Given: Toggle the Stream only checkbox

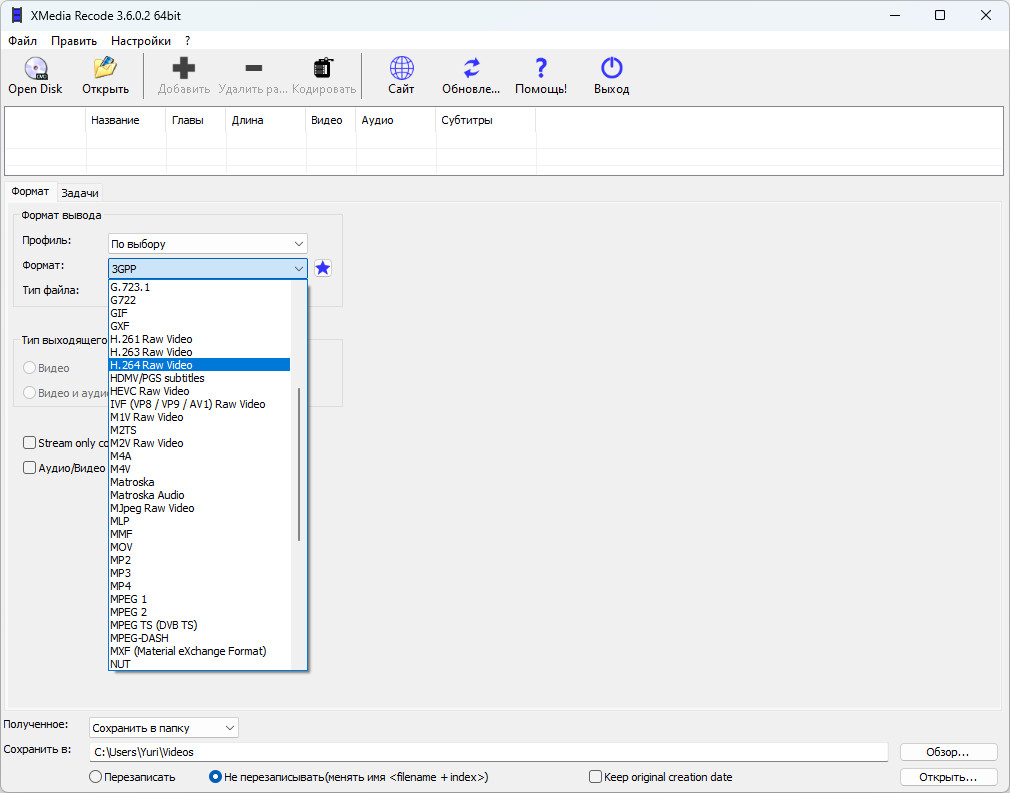Looking at the screenshot, I should click(29, 443).
